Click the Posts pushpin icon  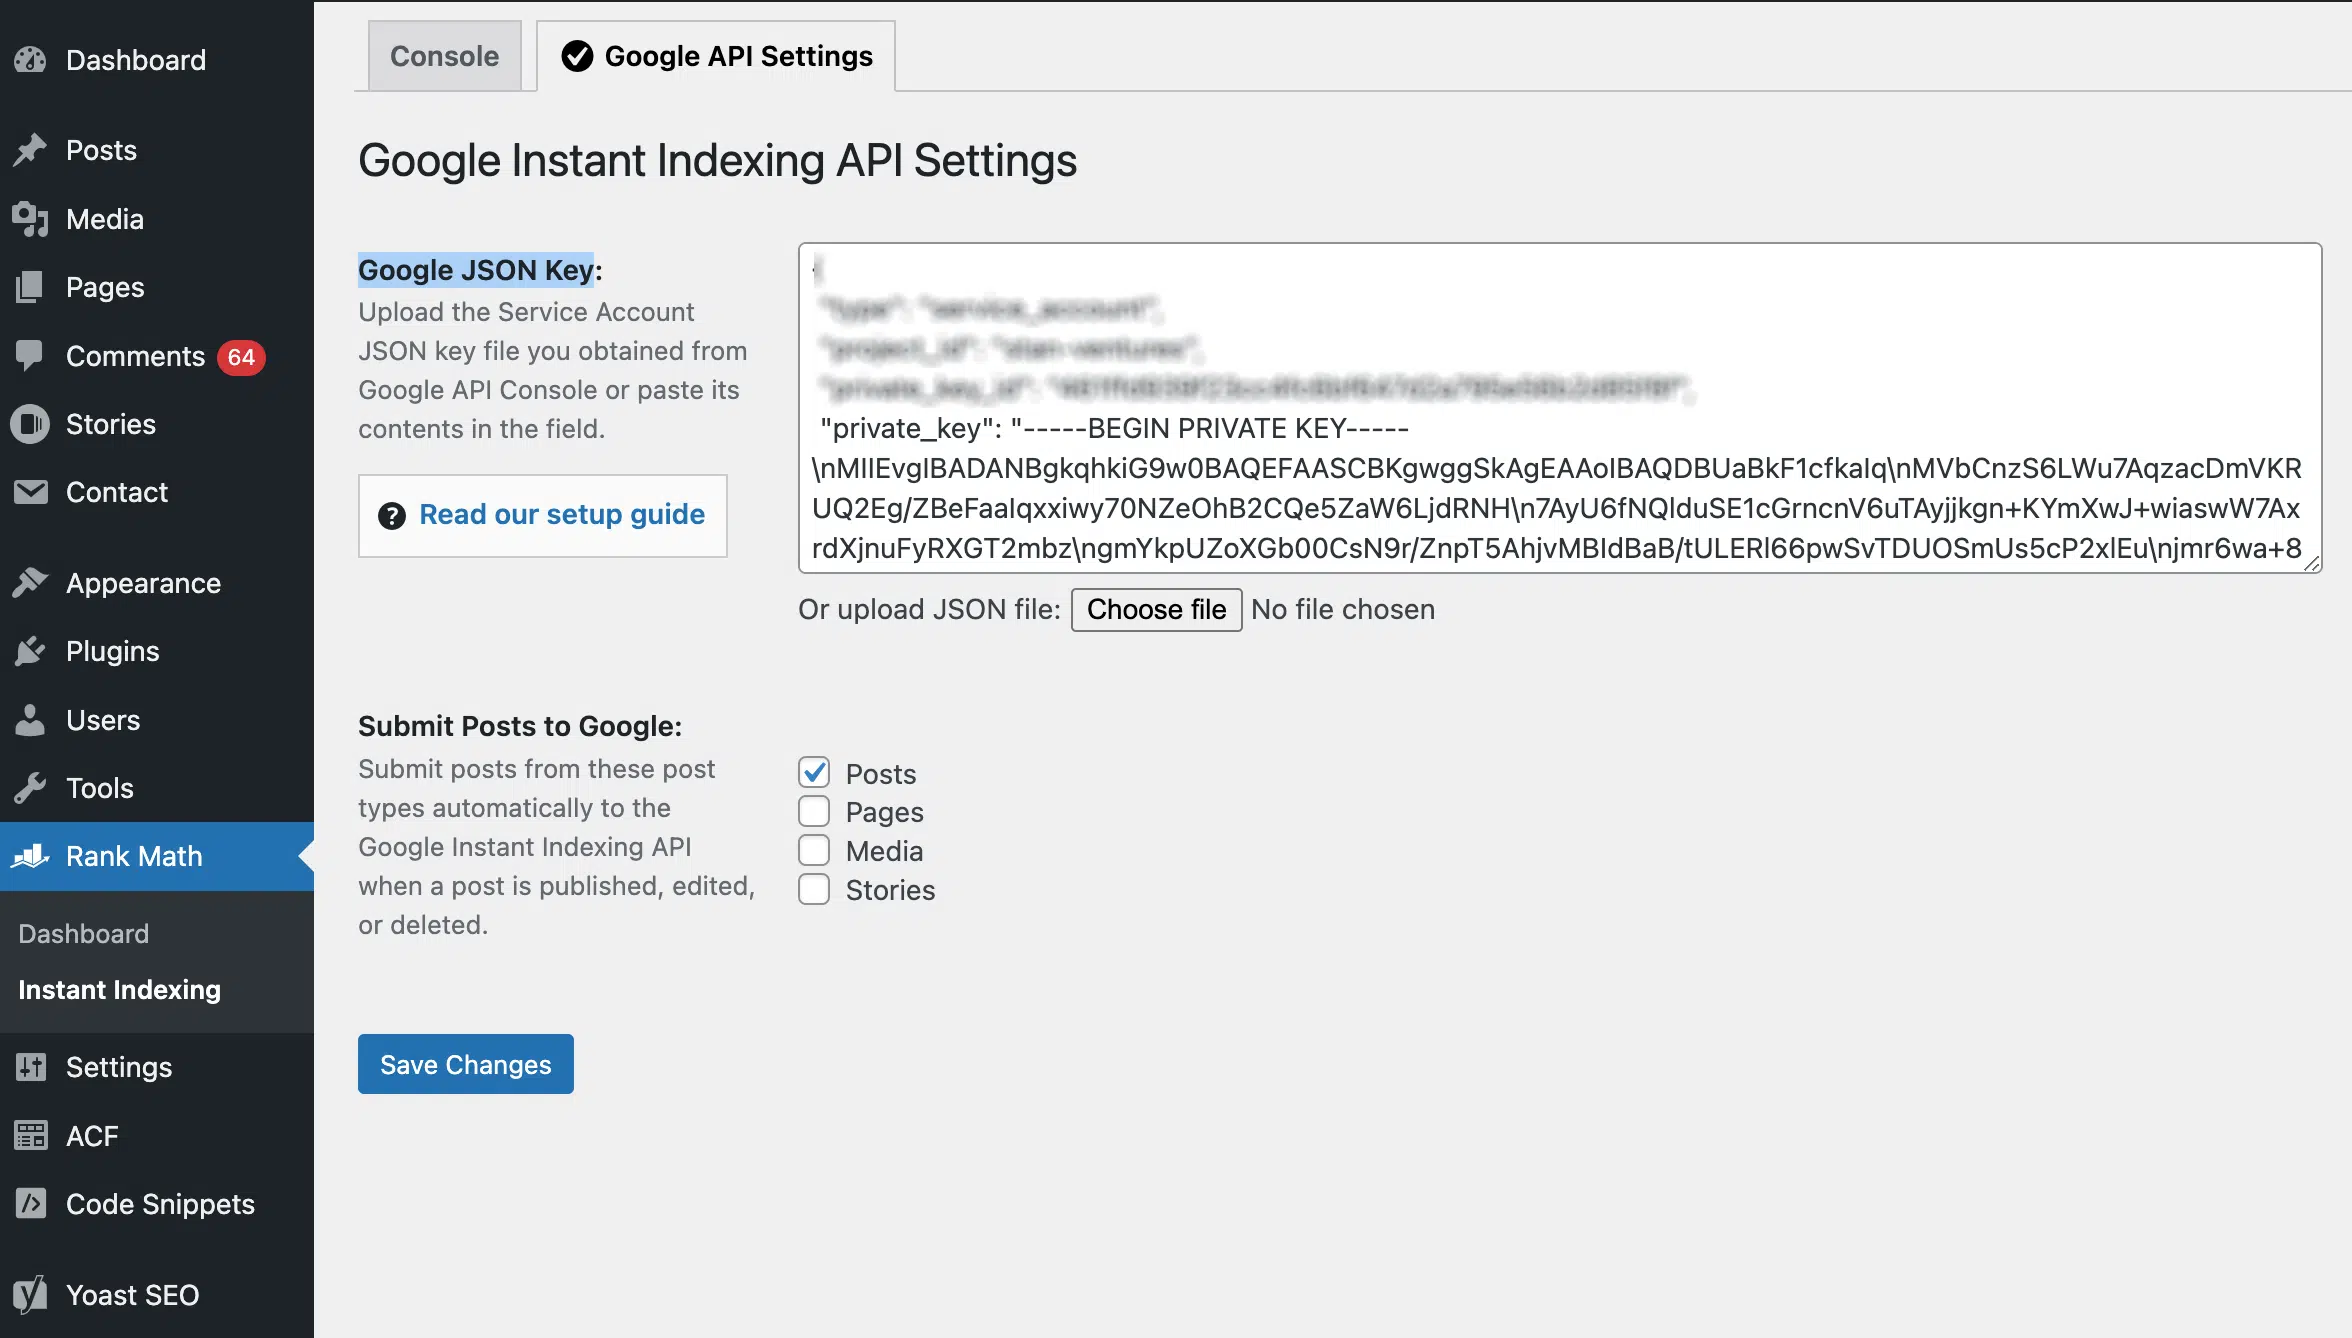pos(30,150)
